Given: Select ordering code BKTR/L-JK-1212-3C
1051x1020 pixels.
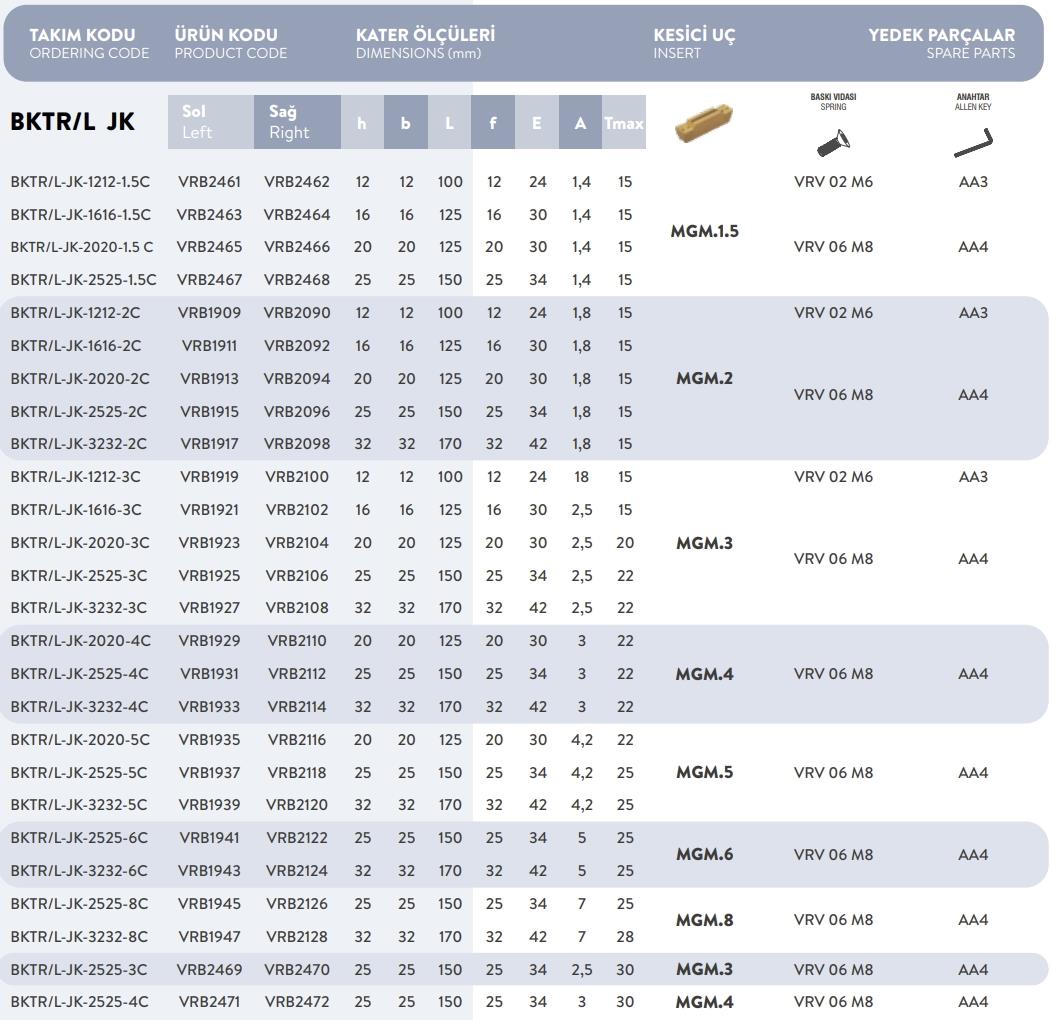Looking at the screenshot, I should click(75, 476).
